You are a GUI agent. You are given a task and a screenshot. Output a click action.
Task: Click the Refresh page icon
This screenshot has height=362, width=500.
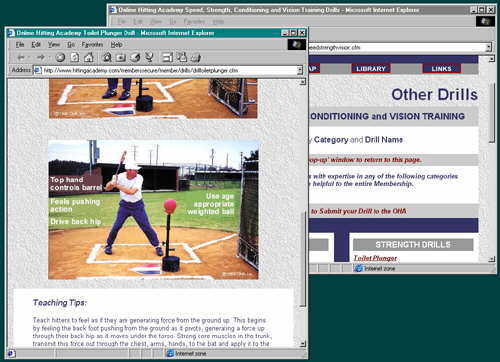click(75, 57)
